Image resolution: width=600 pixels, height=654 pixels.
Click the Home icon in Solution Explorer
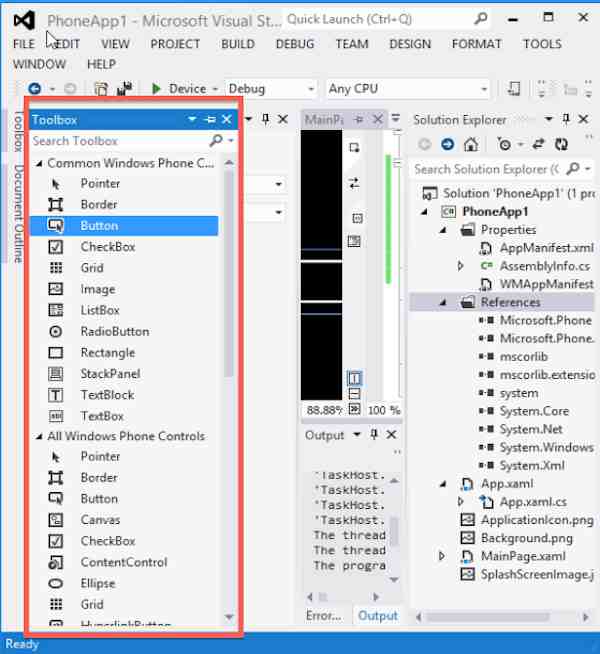[471, 145]
